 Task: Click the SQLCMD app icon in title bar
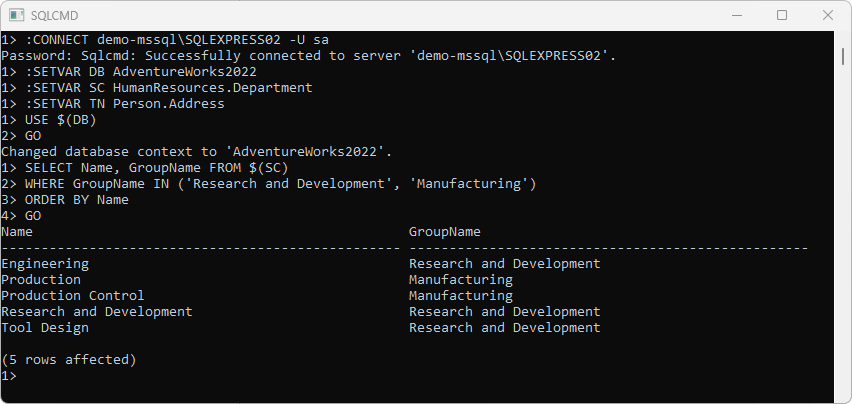(x=16, y=15)
